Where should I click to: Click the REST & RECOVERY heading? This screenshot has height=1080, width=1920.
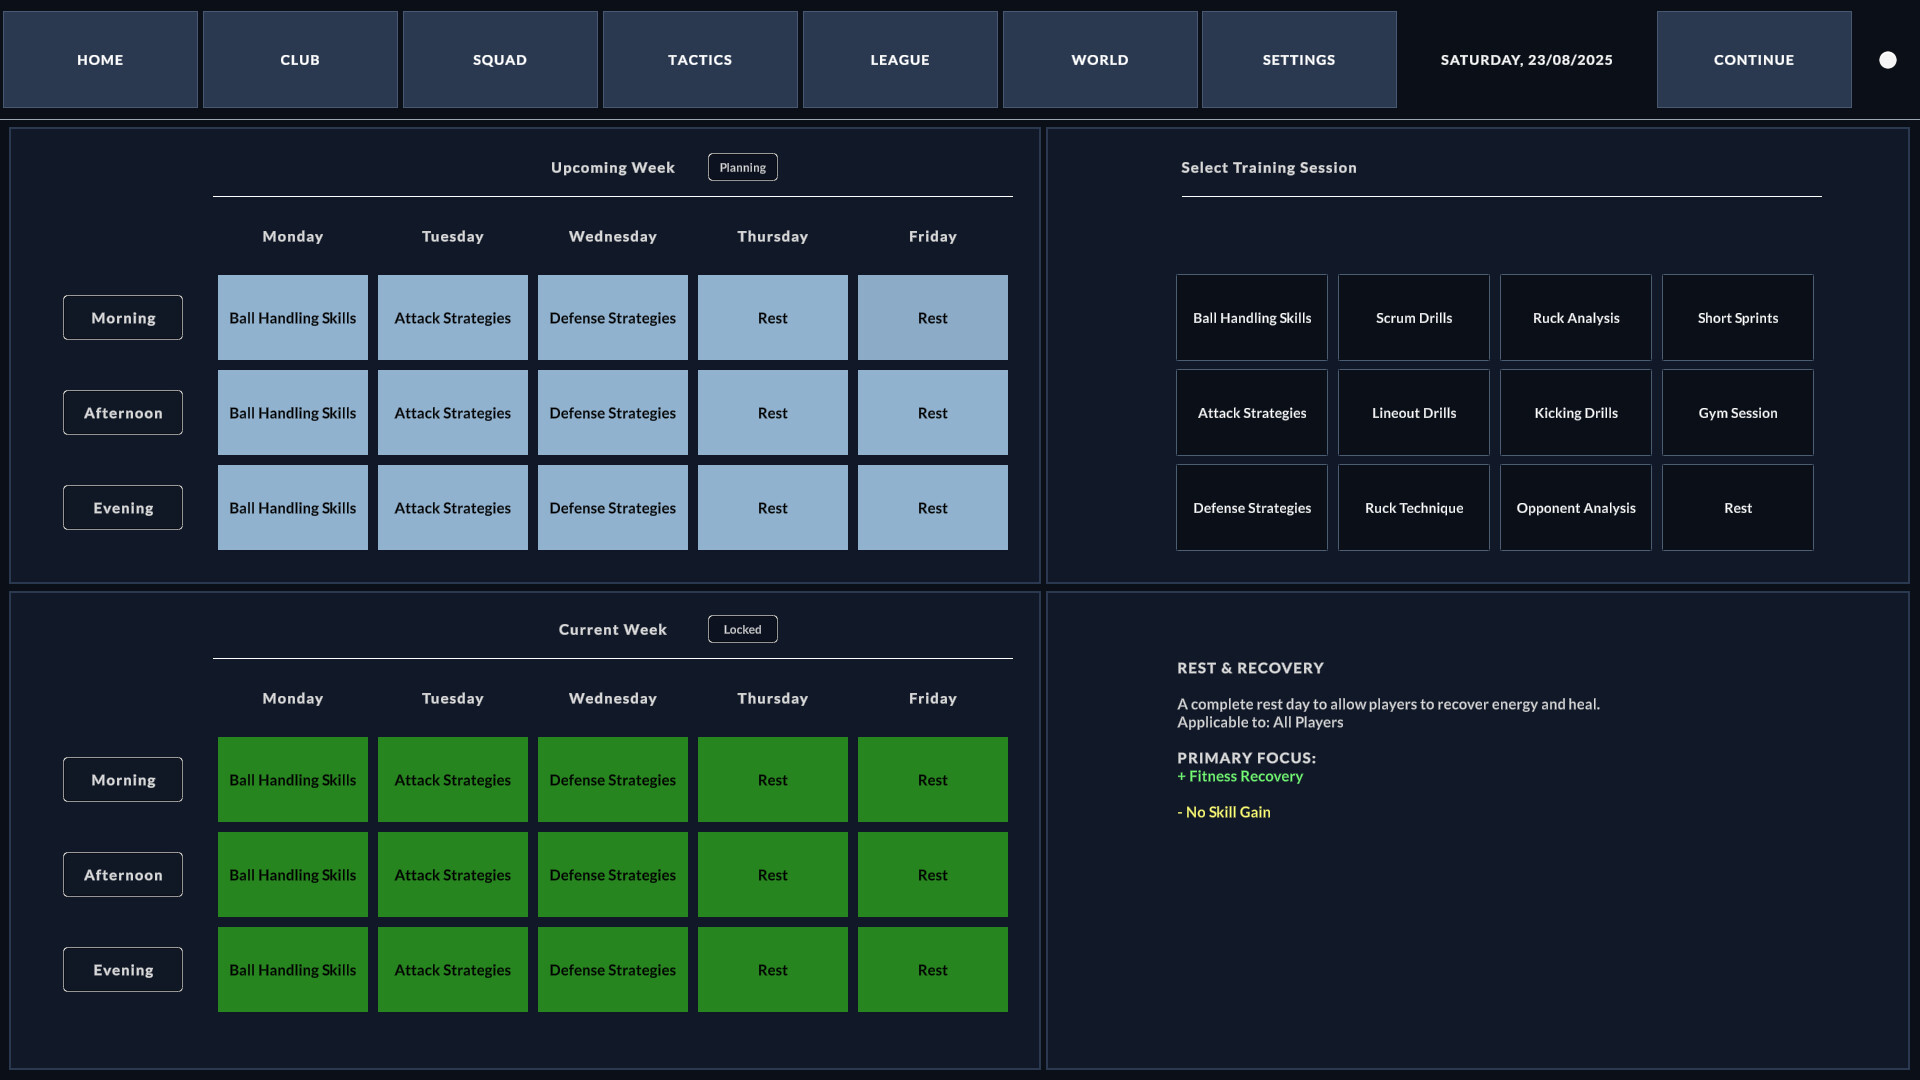1250,668
